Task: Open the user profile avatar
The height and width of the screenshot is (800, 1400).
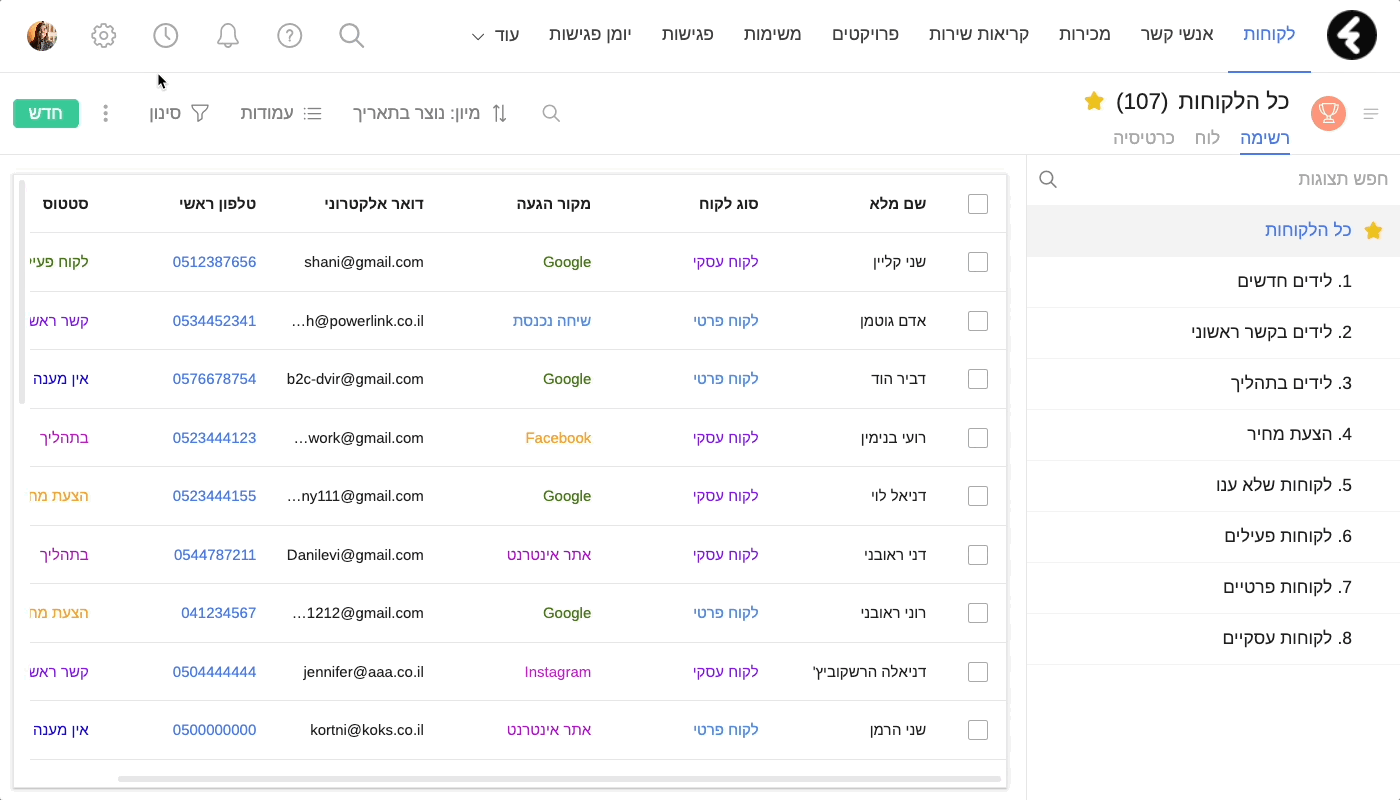Action: [x=42, y=36]
